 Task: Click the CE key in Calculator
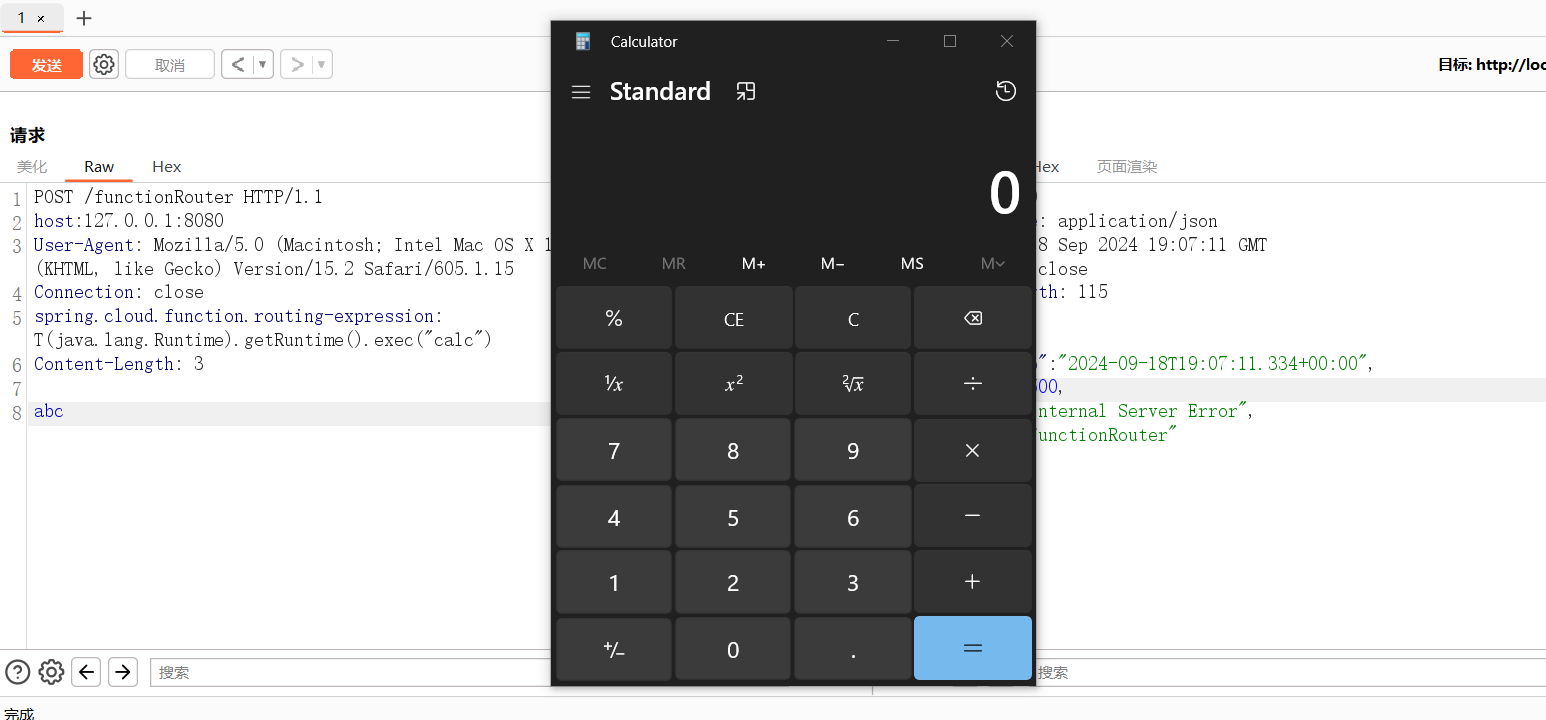[733, 318]
